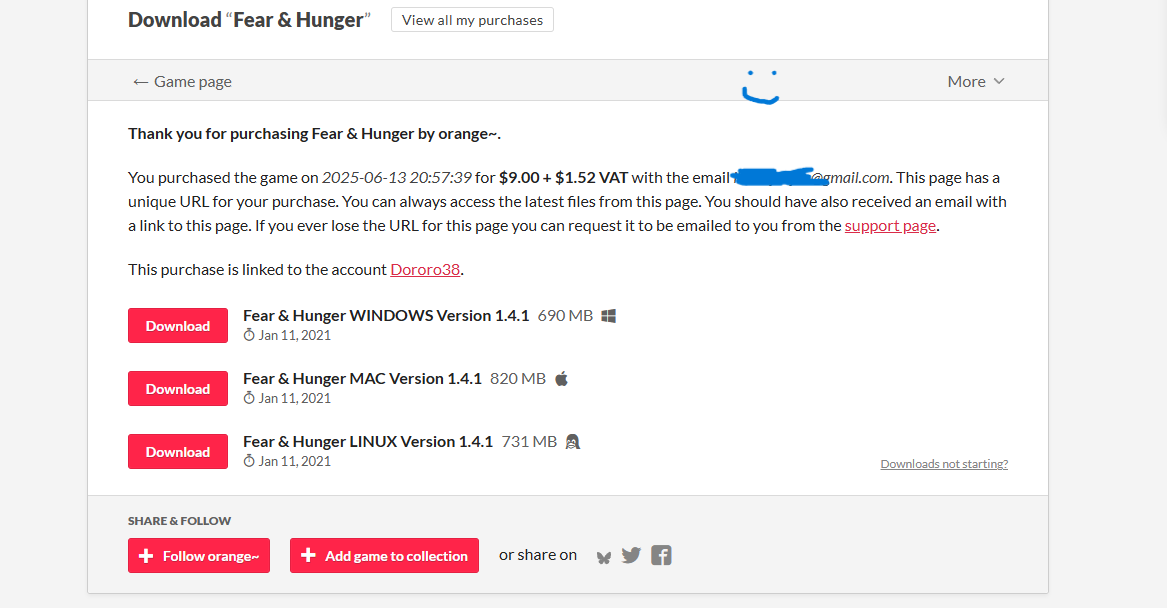Image resolution: width=1167 pixels, height=608 pixels.
Task: Click the Linux penguin icon
Action: pos(572,442)
